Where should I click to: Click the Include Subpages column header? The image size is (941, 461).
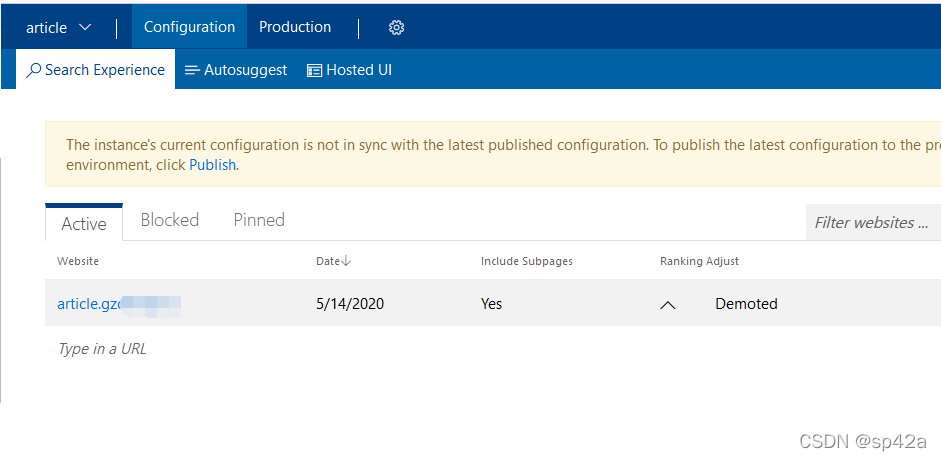(x=526, y=261)
